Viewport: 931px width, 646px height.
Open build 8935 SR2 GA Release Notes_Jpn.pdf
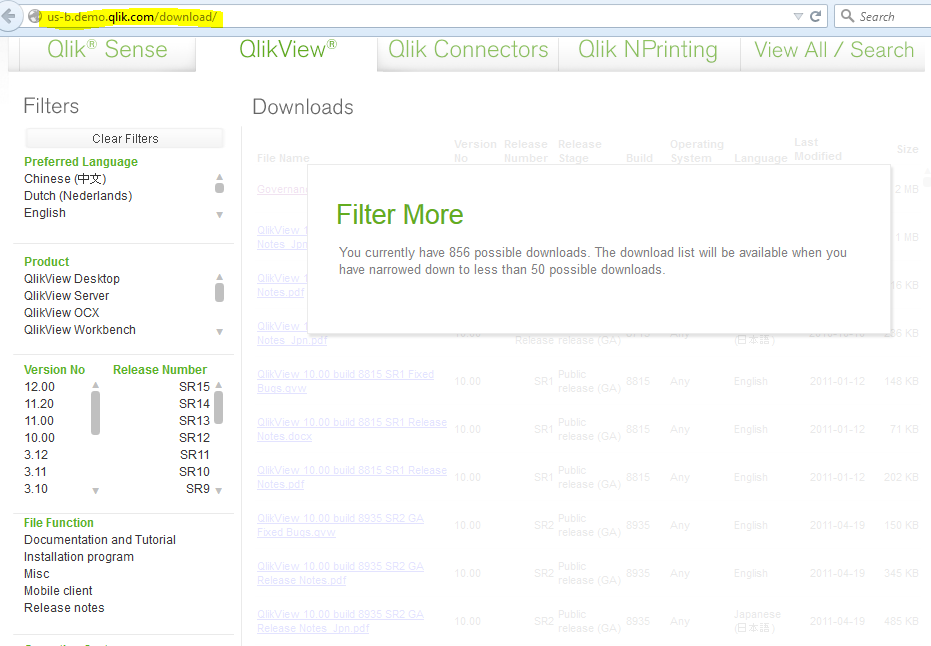click(340, 622)
